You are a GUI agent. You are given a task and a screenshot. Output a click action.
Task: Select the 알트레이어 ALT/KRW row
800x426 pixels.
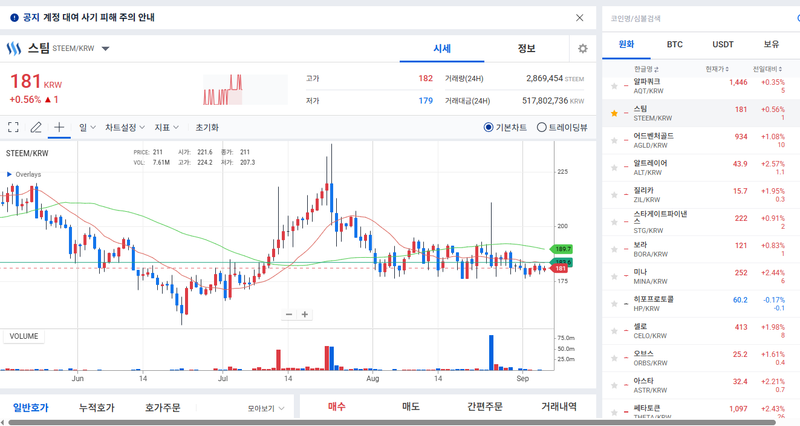coord(701,168)
